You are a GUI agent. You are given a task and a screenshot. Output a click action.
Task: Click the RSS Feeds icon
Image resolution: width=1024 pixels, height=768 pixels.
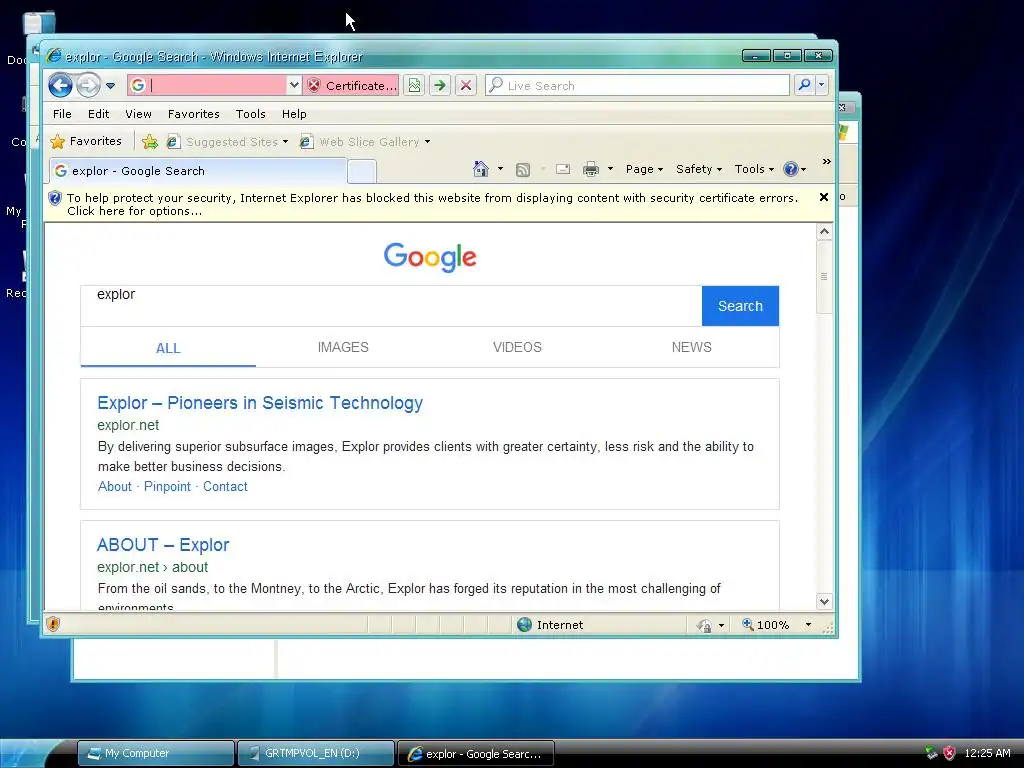pos(522,170)
